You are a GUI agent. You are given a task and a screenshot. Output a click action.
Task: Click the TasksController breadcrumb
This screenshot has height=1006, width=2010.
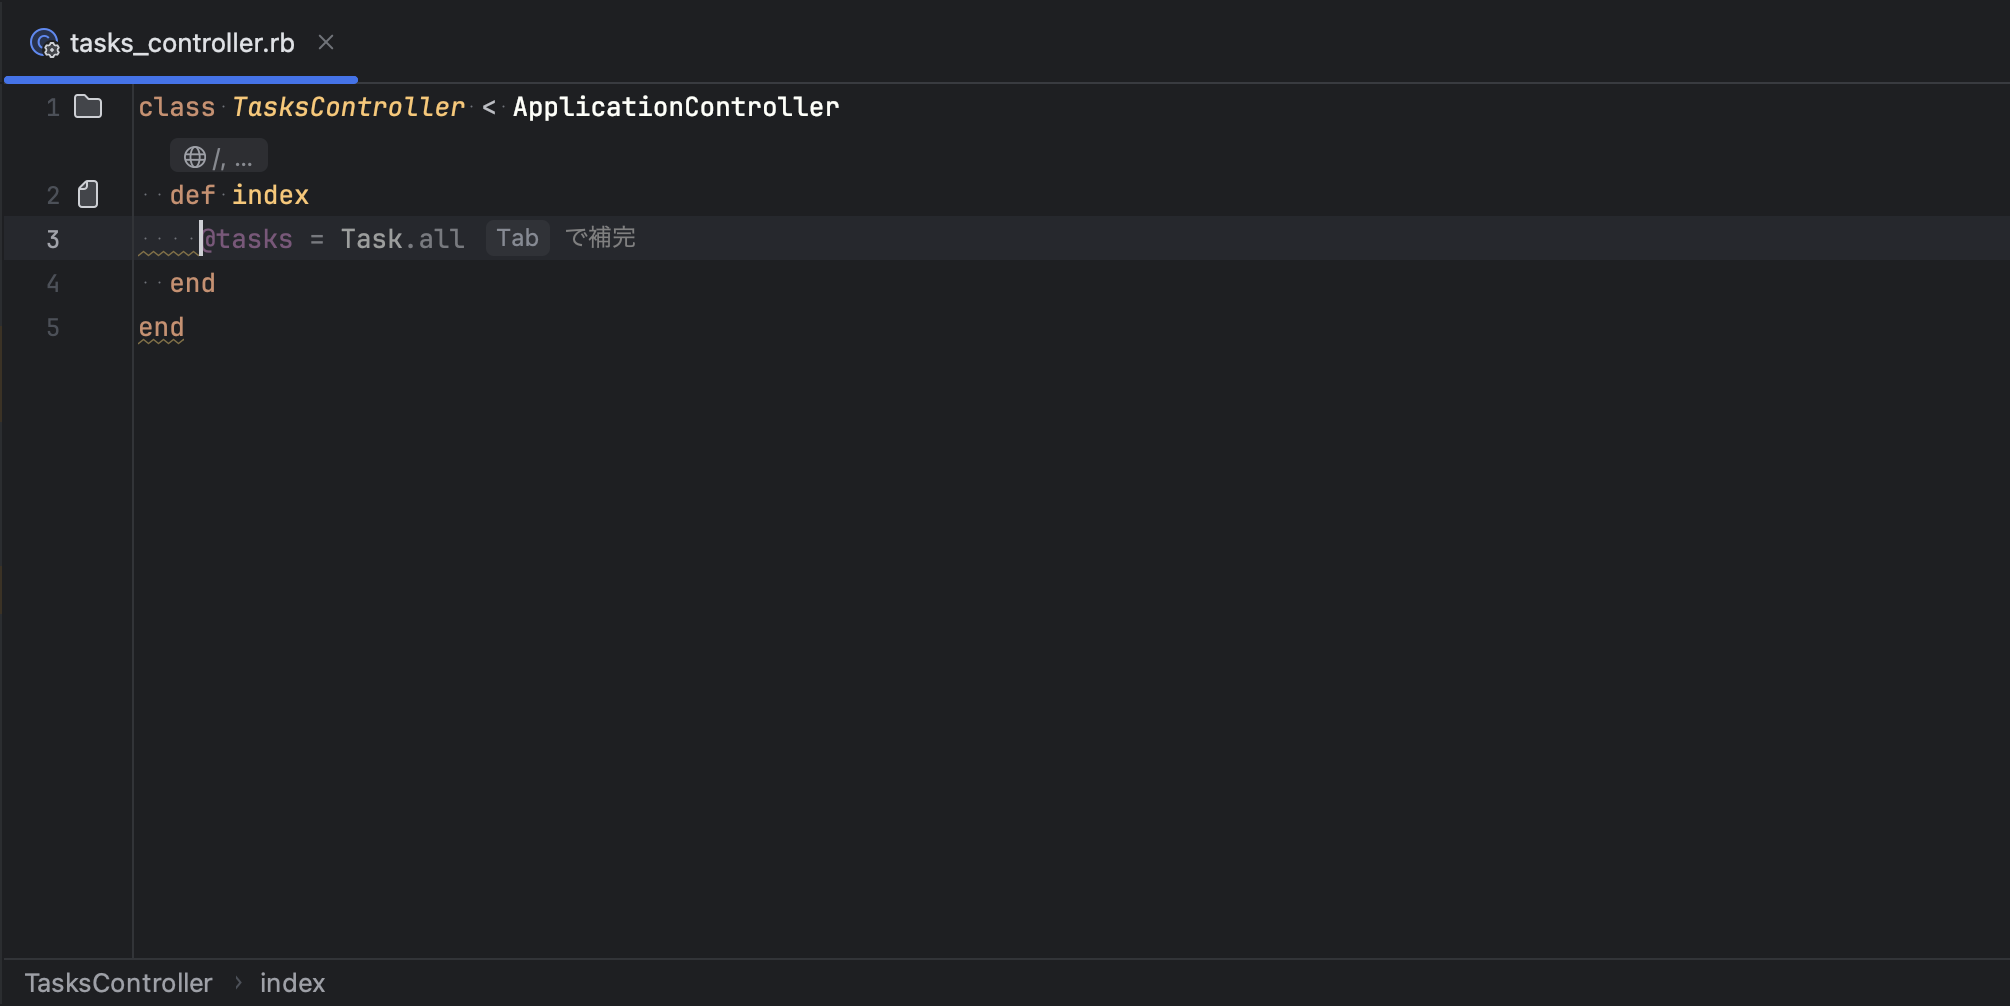tap(119, 983)
